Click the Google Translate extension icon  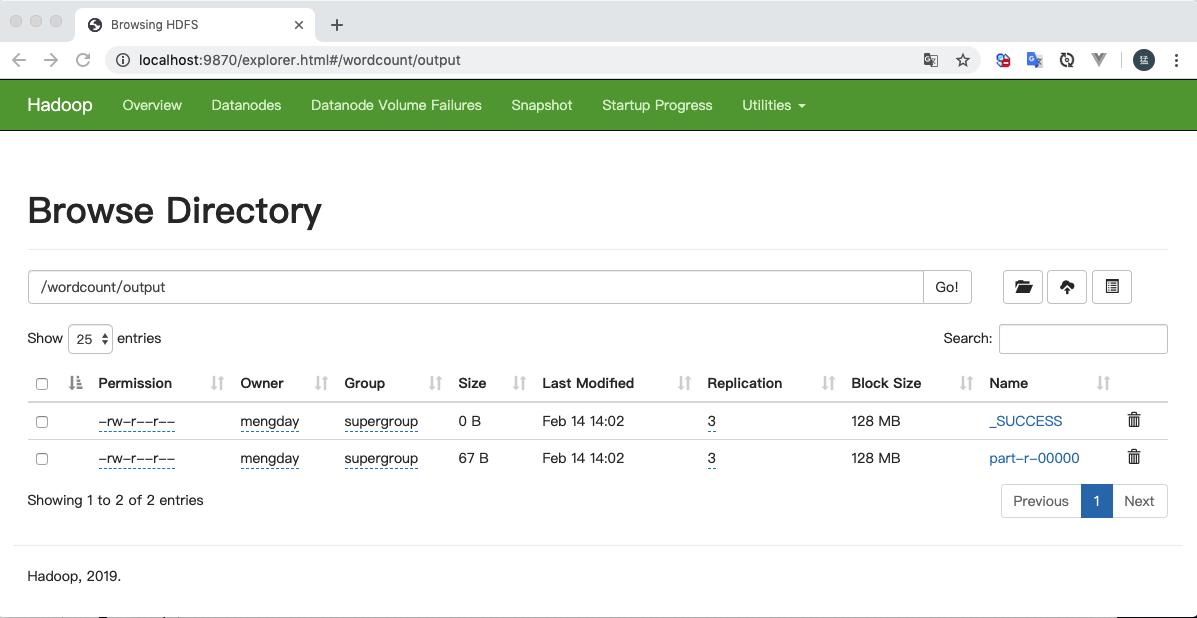(x=1035, y=60)
